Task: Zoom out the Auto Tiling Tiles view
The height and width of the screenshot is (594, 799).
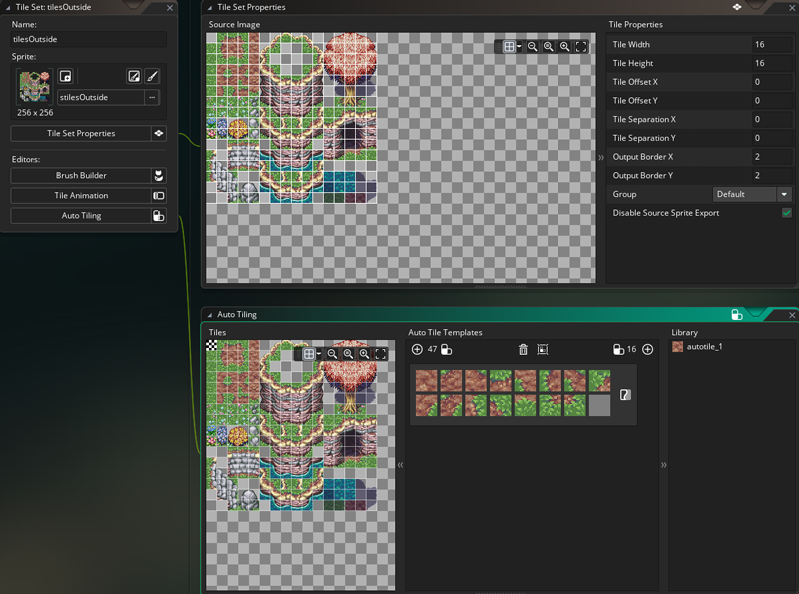Action: pos(332,354)
